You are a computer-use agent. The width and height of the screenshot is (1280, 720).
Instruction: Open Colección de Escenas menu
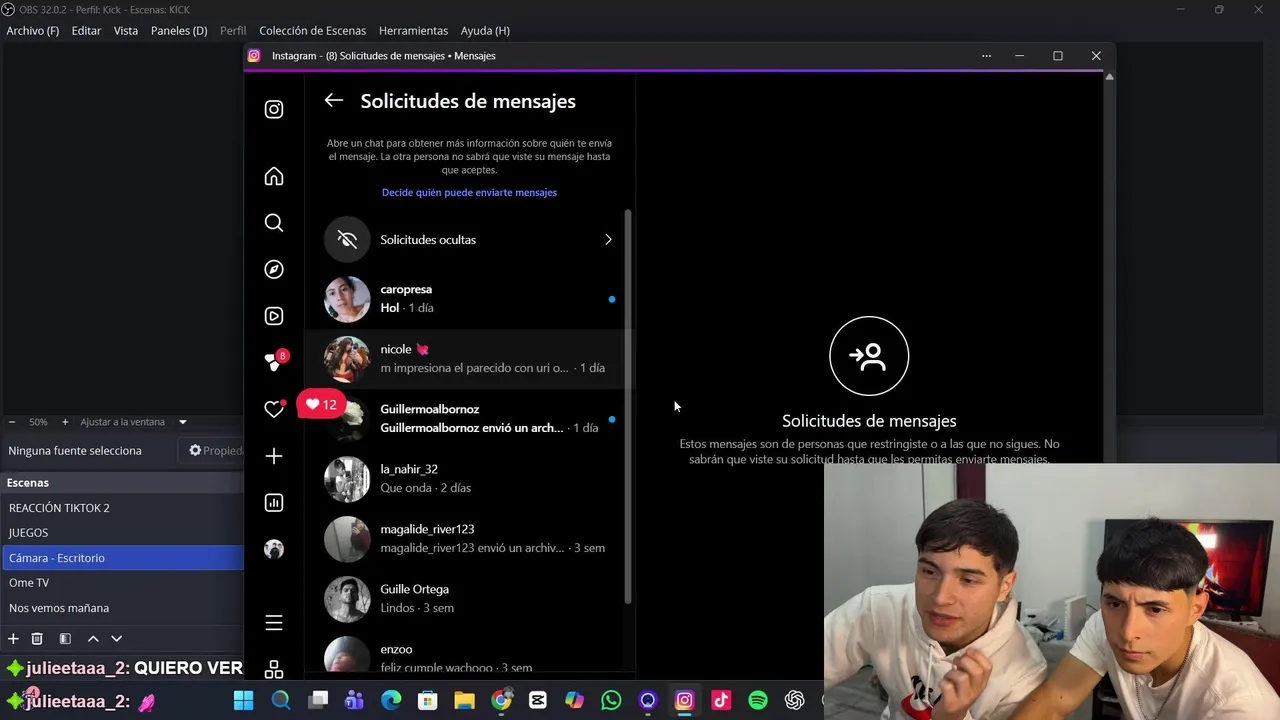click(x=313, y=31)
